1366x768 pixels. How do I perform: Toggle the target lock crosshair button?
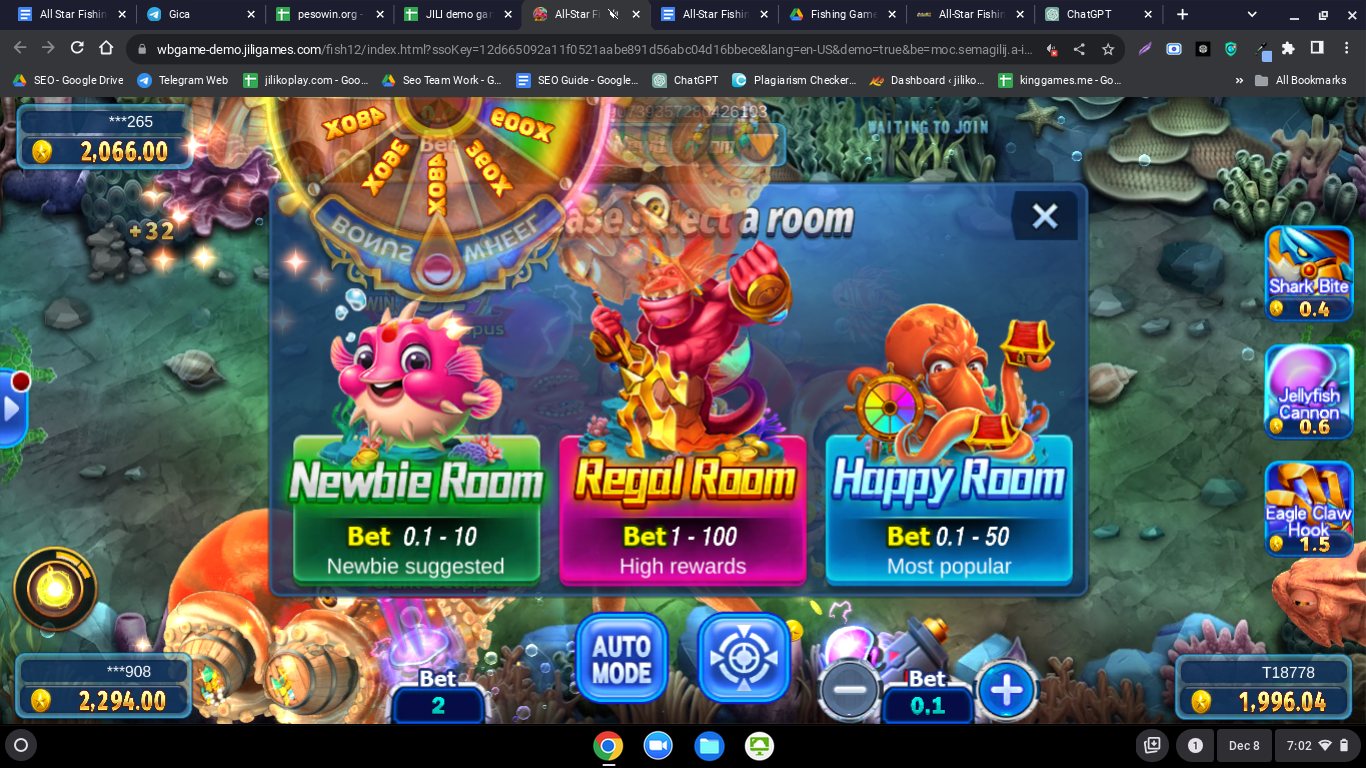tap(742, 658)
